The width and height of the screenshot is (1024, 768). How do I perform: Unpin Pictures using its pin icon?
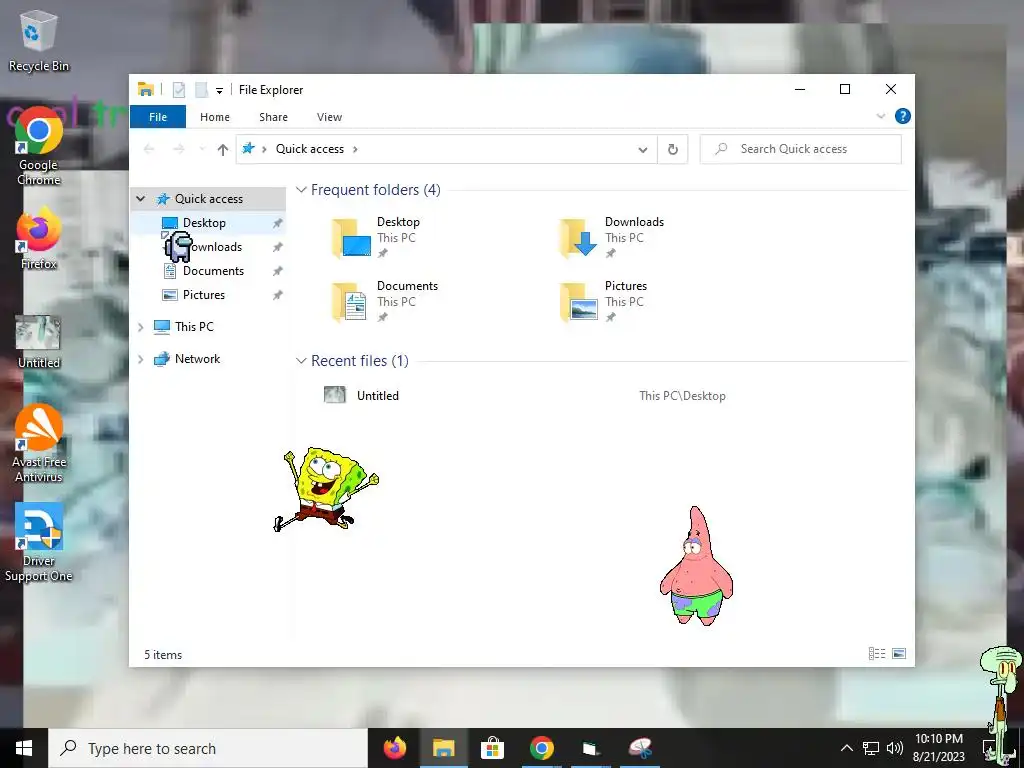278,295
